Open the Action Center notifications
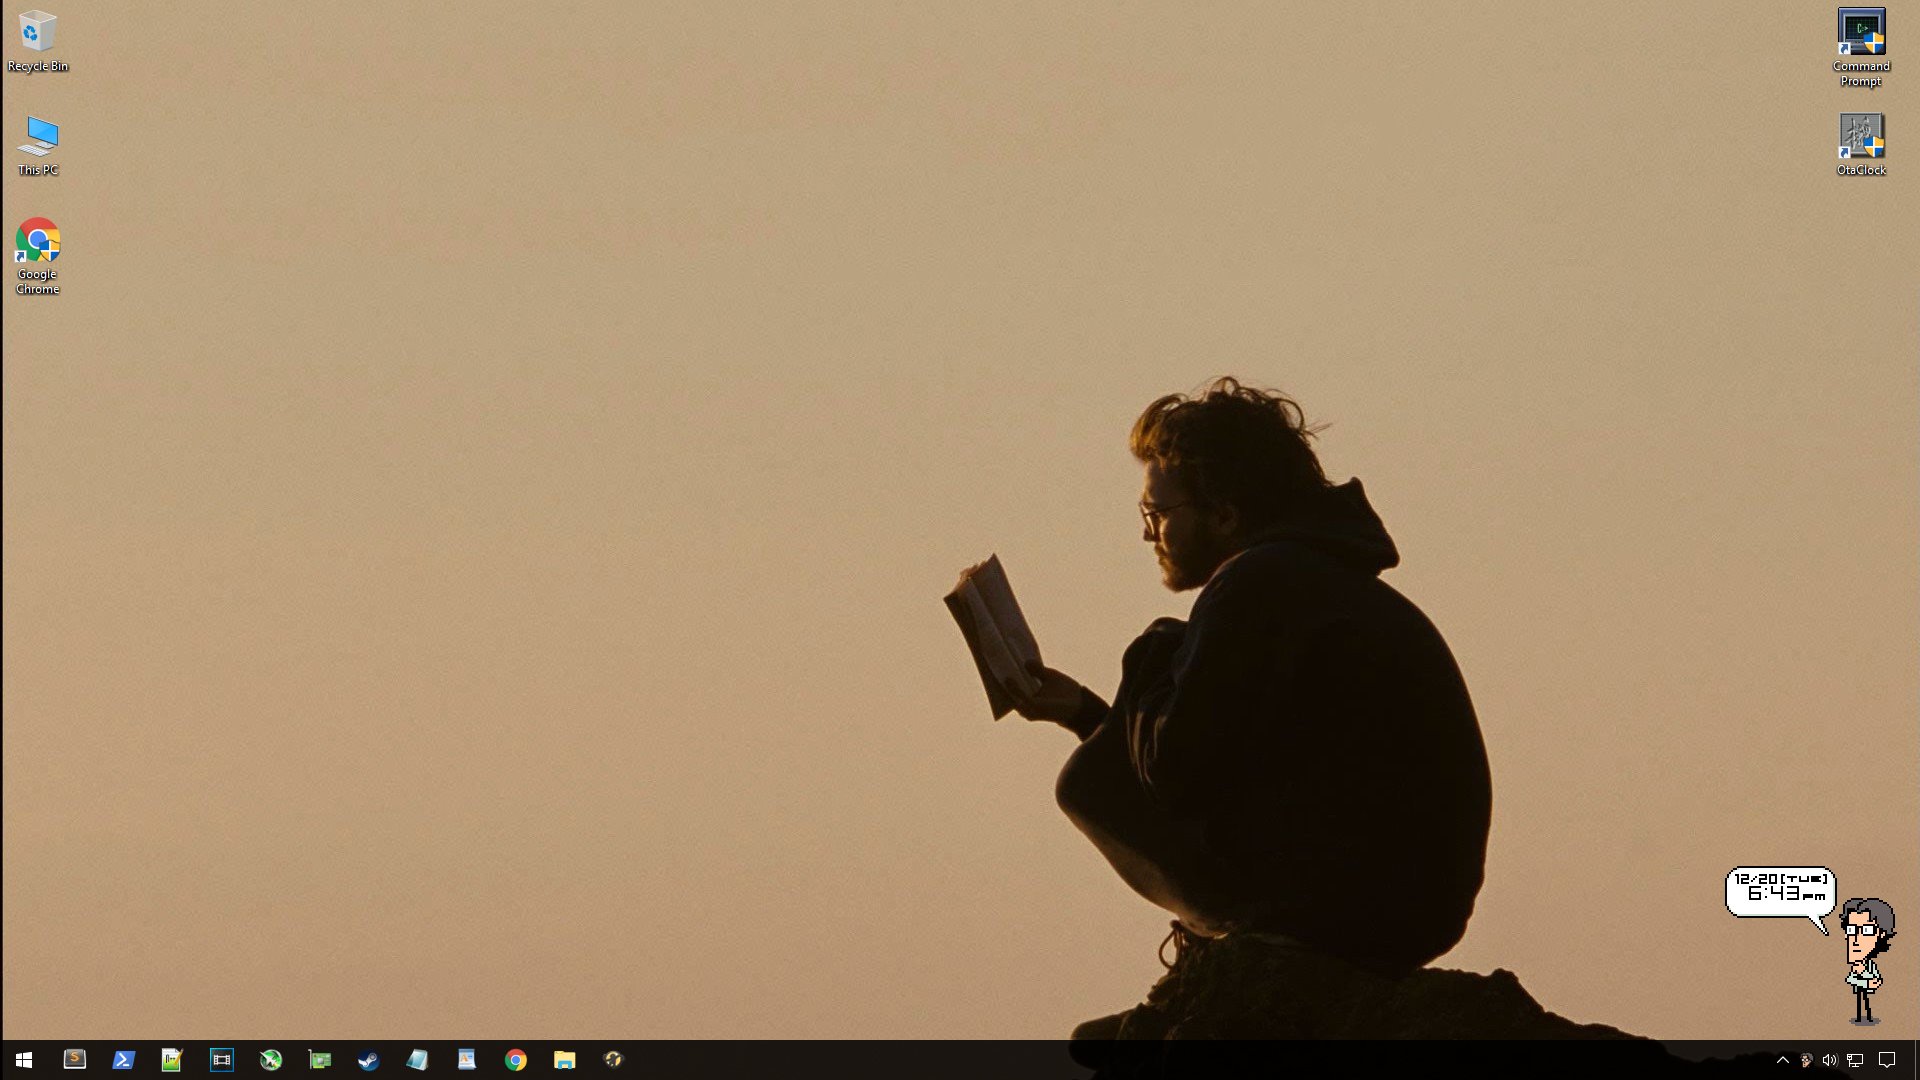This screenshot has height=1080, width=1920. pyautogui.click(x=1887, y=1060)
